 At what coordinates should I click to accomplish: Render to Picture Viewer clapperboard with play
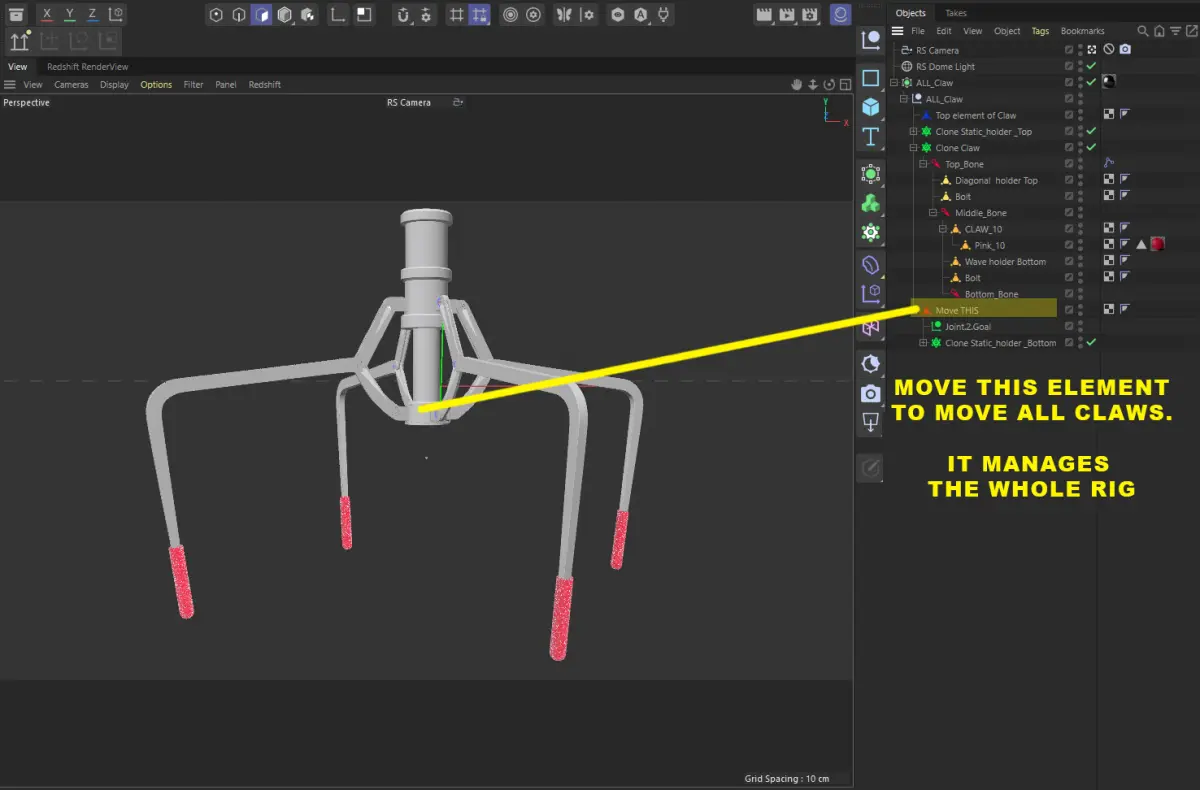(786, 15)
